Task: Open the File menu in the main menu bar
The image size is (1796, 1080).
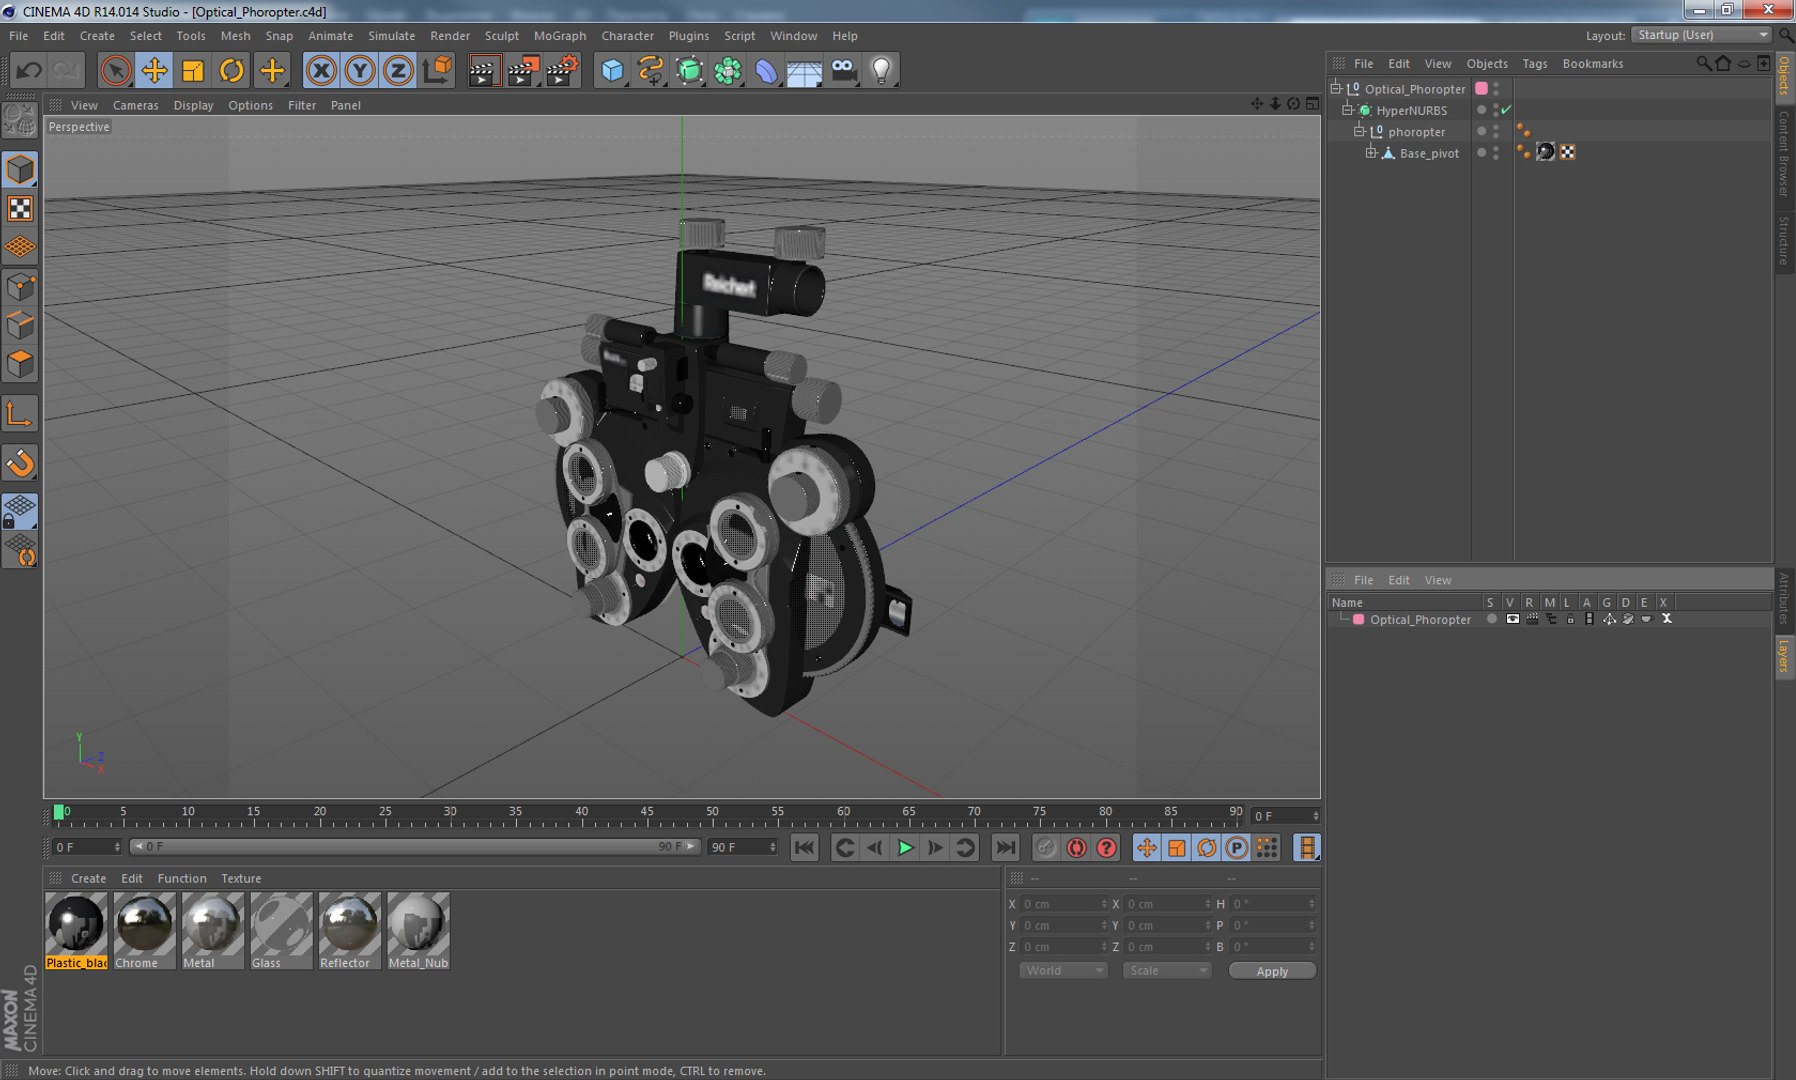Action: pos(19,36)
